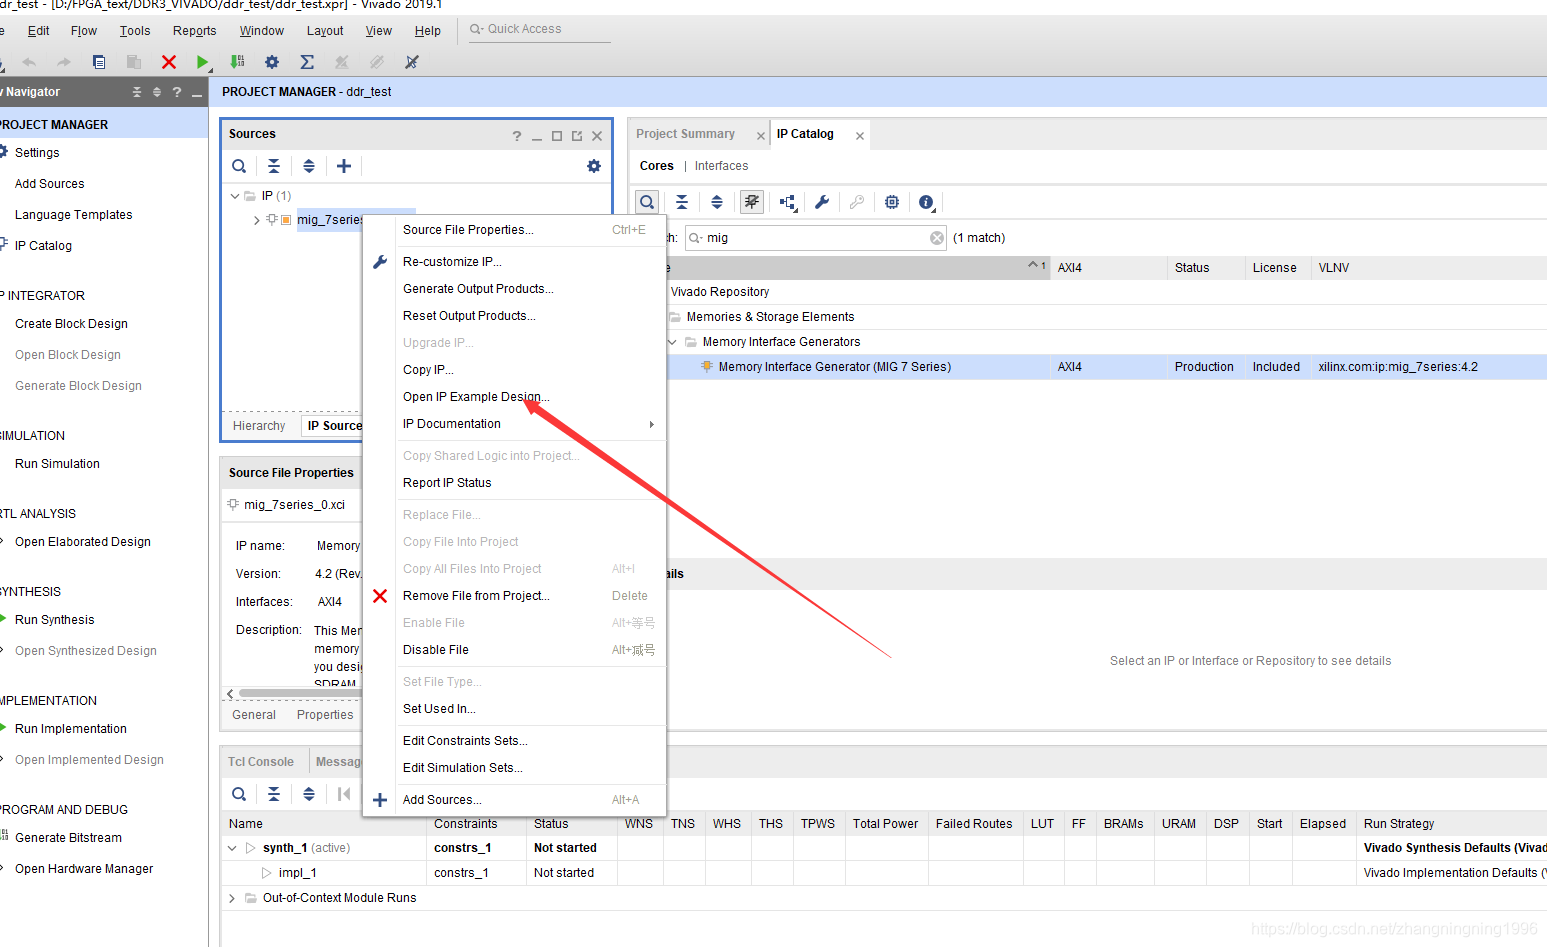Collapse all items in Sources panel

pos(274,166)
